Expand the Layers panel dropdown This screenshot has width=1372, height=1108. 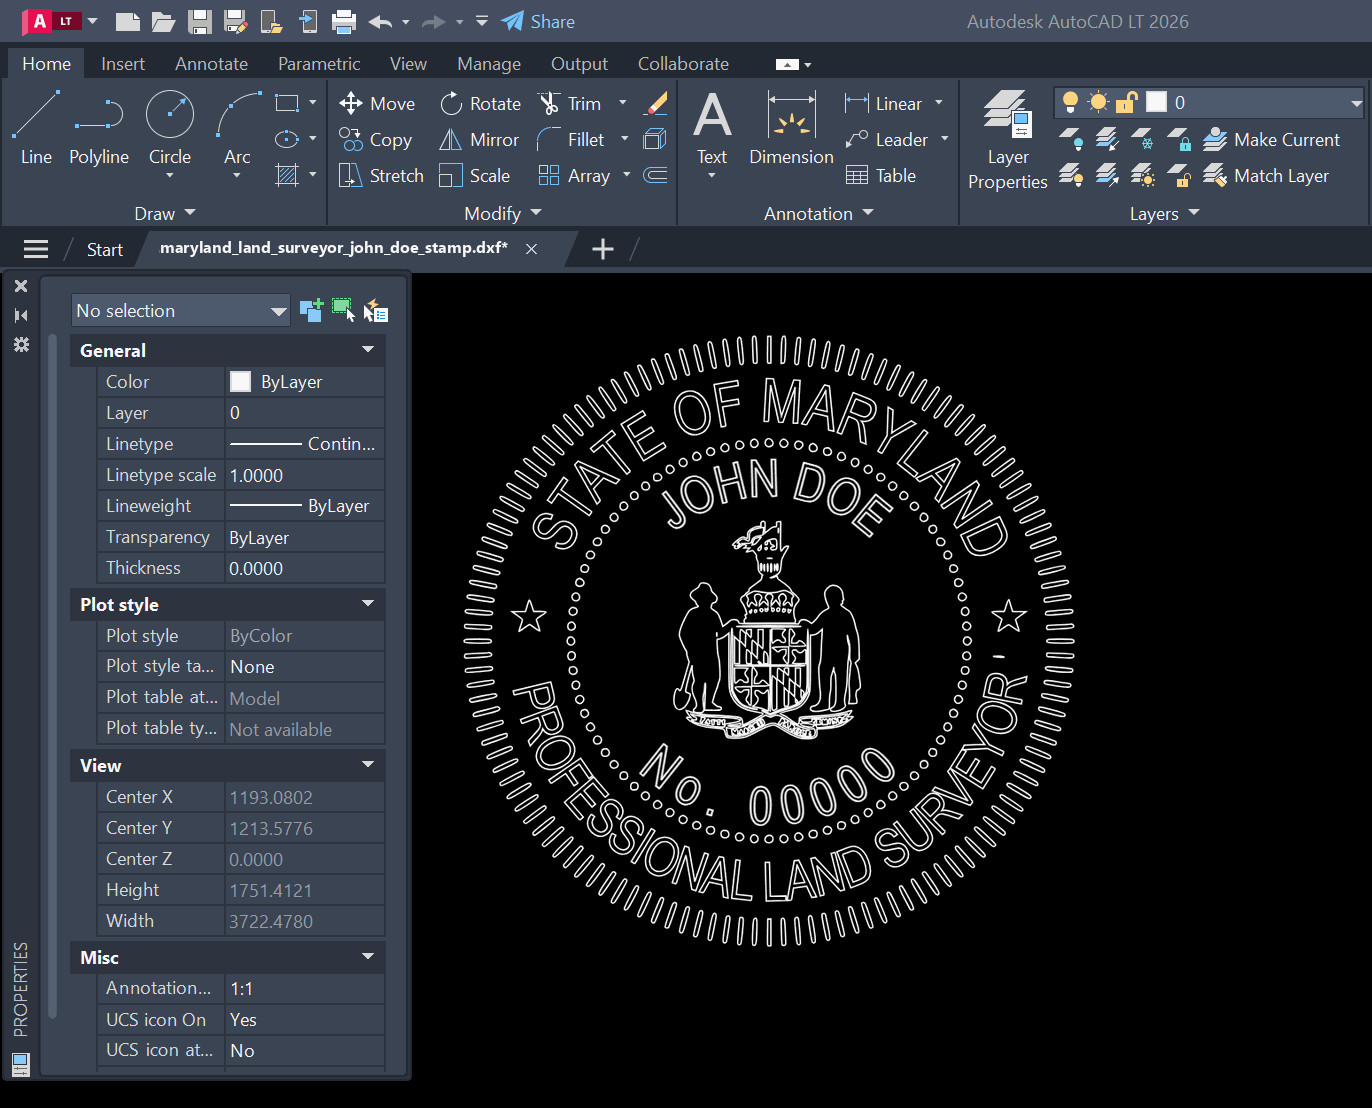point(1165,213)
